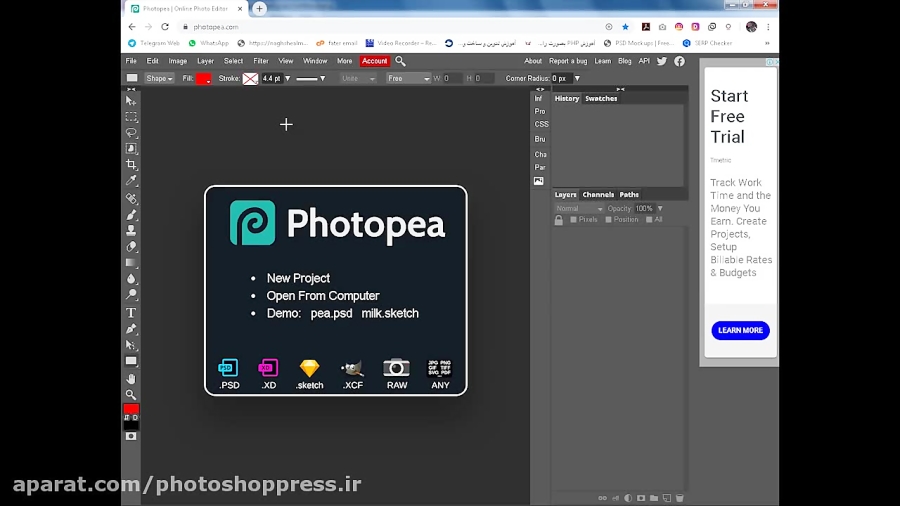Select the Spot Healing Brush tool
Screen dimensions: 900x506
pyautogui.click(x=131, y=198)
